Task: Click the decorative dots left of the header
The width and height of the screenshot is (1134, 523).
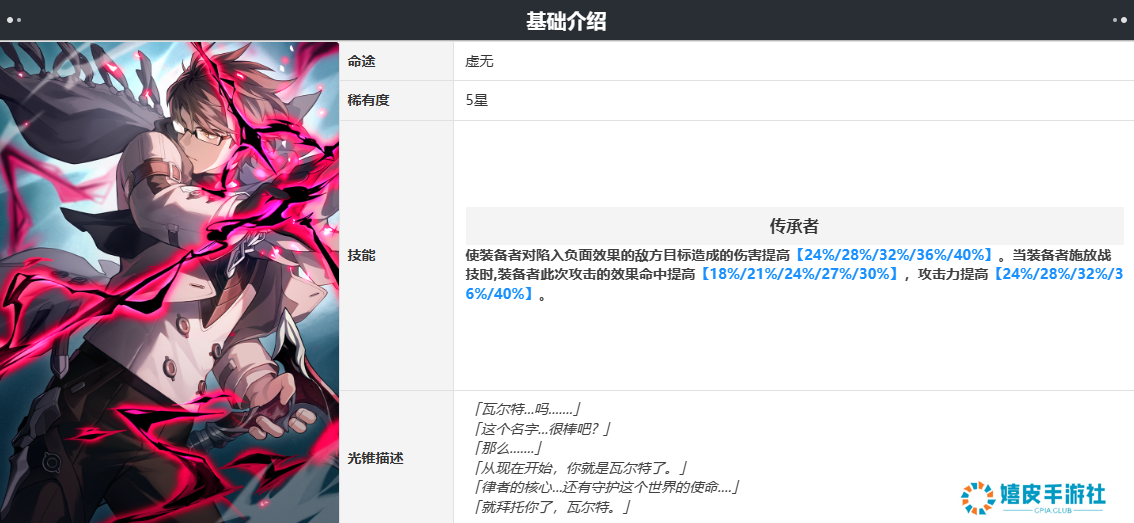Action: [x=14, y=20]
